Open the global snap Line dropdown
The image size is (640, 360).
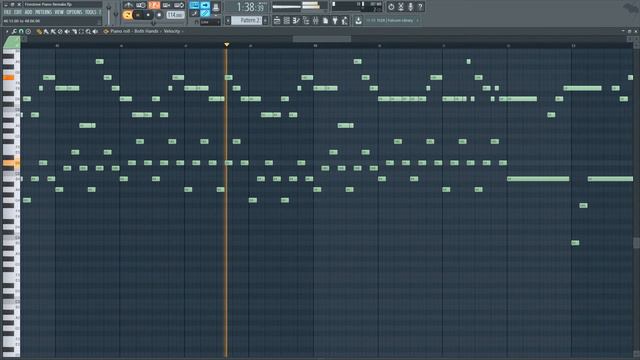[210, 22]
